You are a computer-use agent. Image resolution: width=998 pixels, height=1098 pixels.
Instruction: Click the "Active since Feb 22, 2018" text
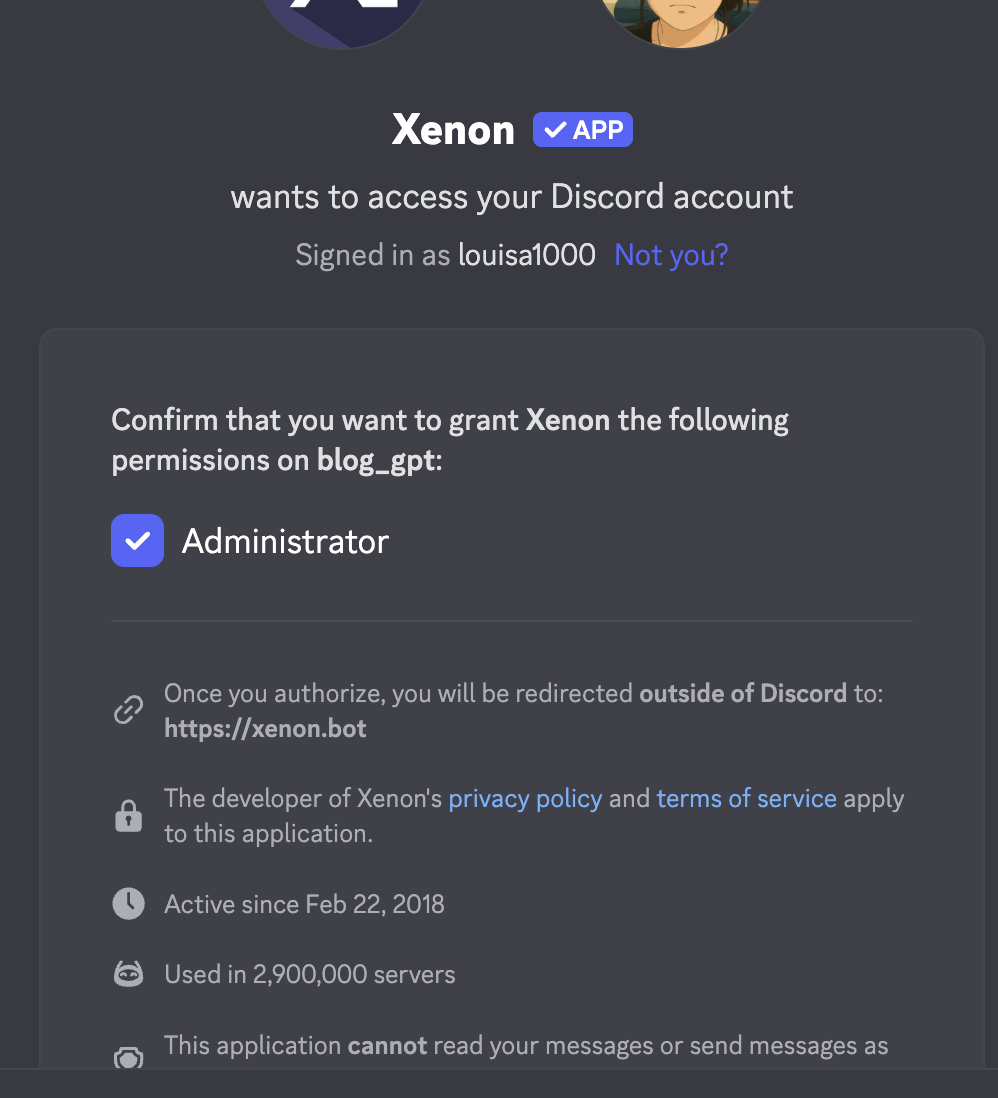pos(304,904)
